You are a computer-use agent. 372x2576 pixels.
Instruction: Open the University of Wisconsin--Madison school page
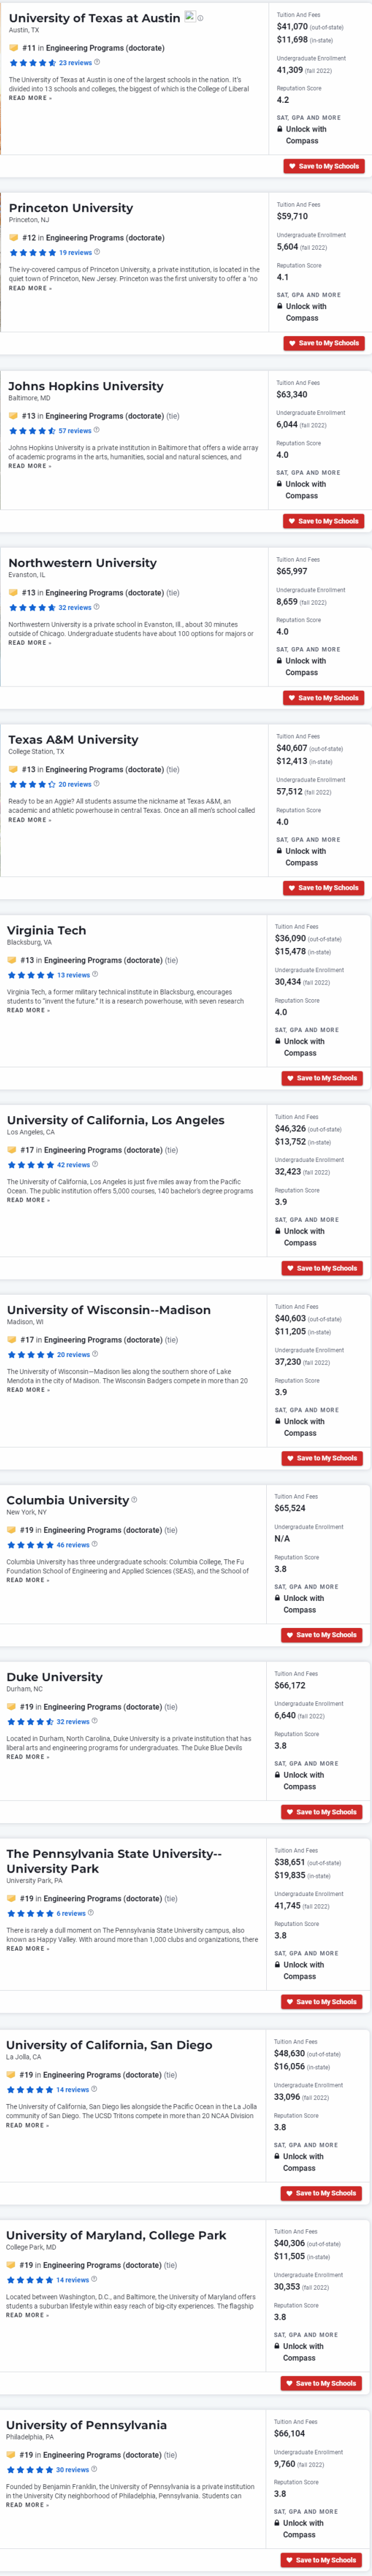coord(109,1310)
